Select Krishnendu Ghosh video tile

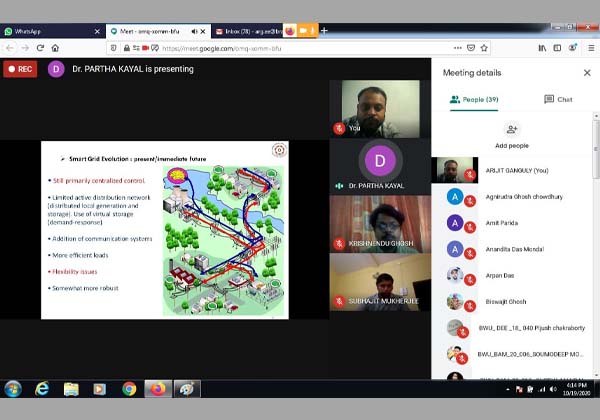pos(379,222)
